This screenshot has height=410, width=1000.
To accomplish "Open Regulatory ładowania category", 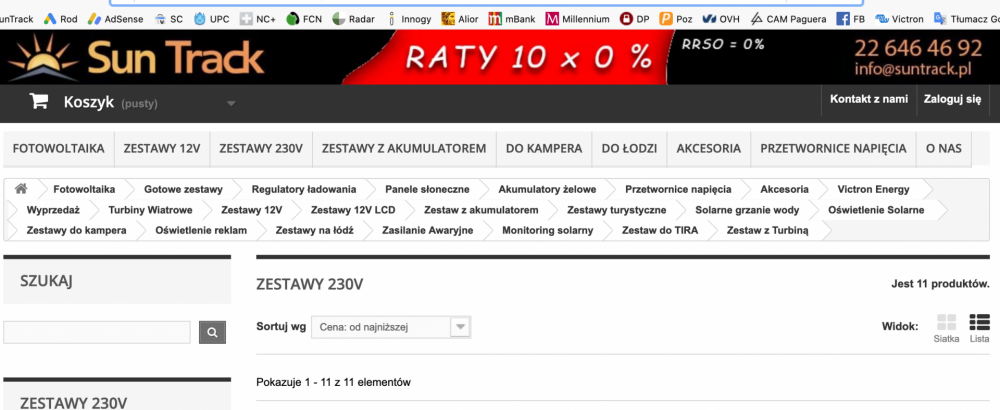I will coord(304,189).
